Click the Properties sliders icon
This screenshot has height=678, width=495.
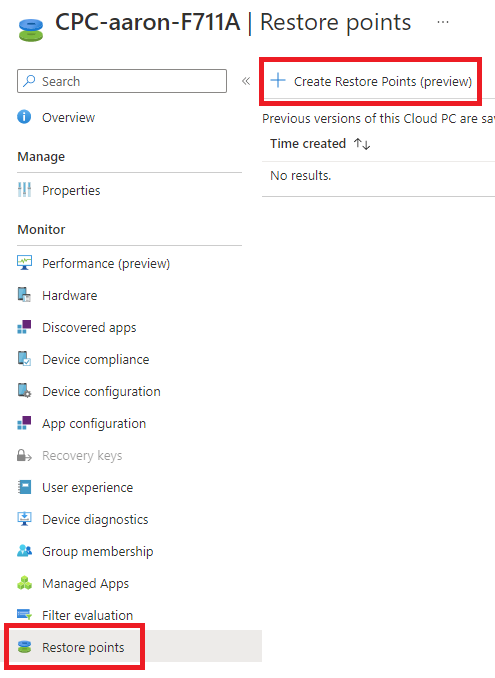click(x=24, y=190)
